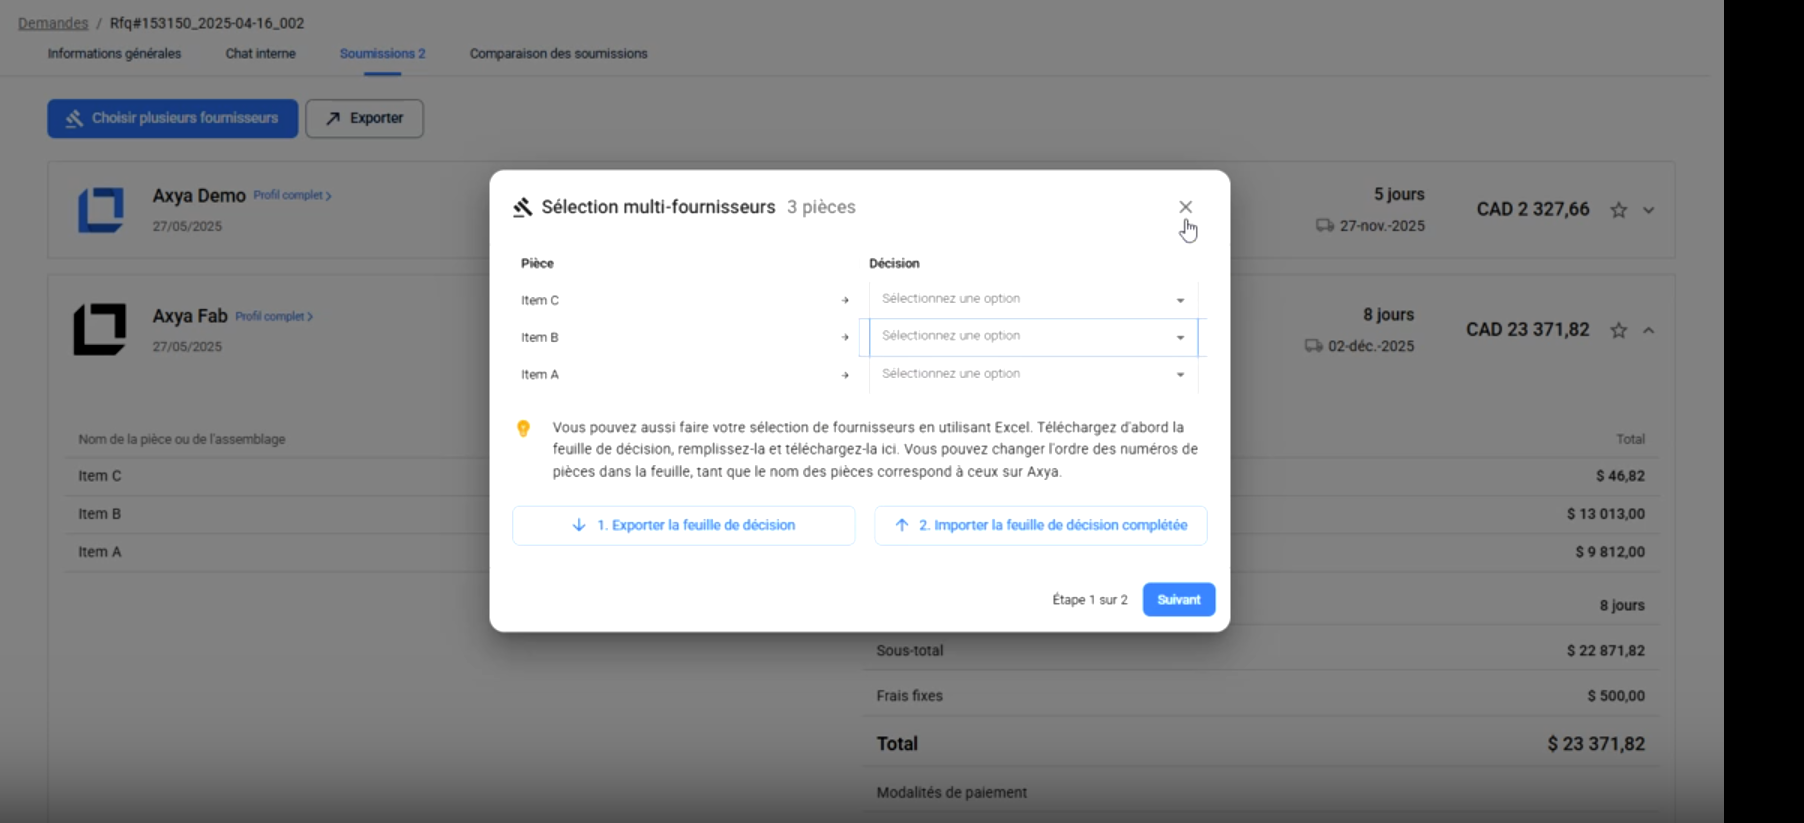Star the Axya Fab submission

tap(1618, 331)
